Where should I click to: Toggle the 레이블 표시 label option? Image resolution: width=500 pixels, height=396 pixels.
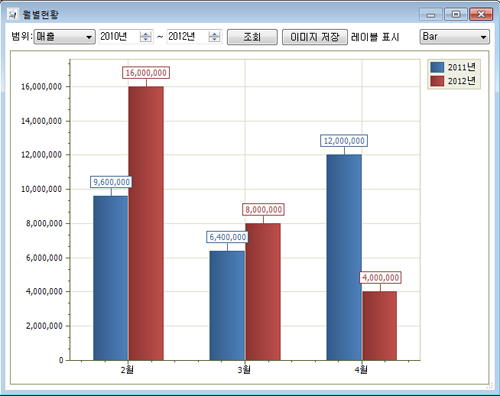click(375, 37)
